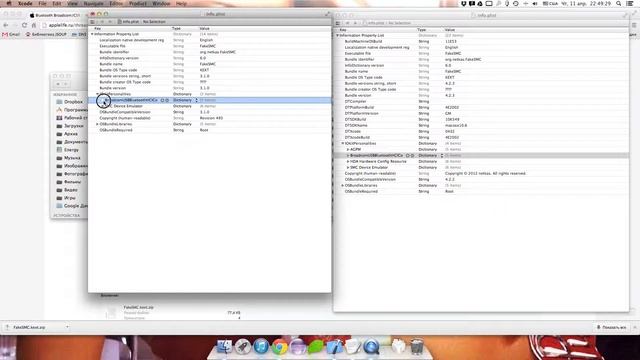This screenshot has height=360, width=640.
Task: Expand BroadcomUSBBluetoothHCICo in right window
Action: 348,156
